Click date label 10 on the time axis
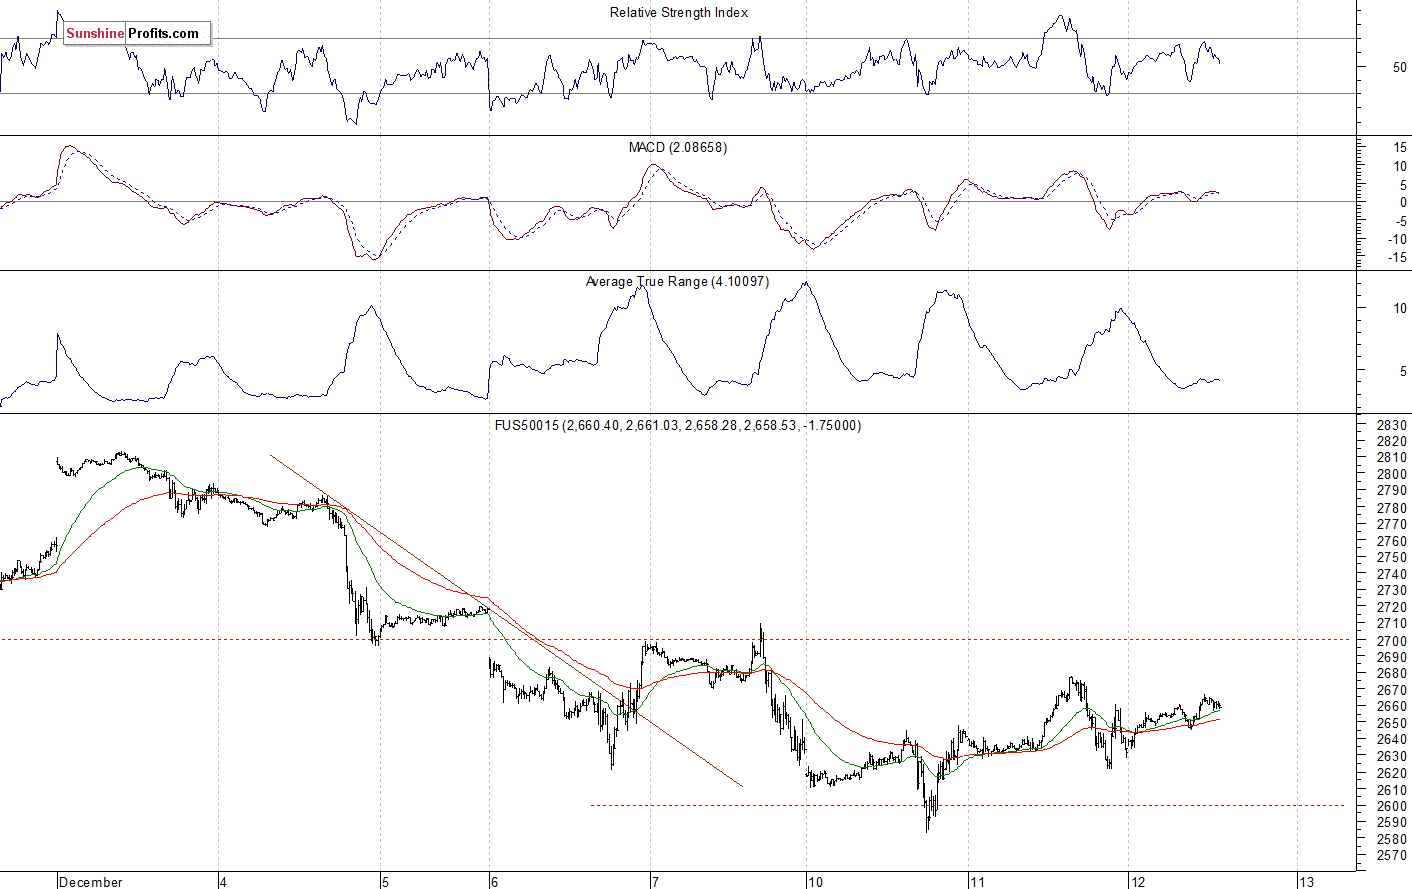The height and width of the screenshot is (889, 1412). (815, 882)
